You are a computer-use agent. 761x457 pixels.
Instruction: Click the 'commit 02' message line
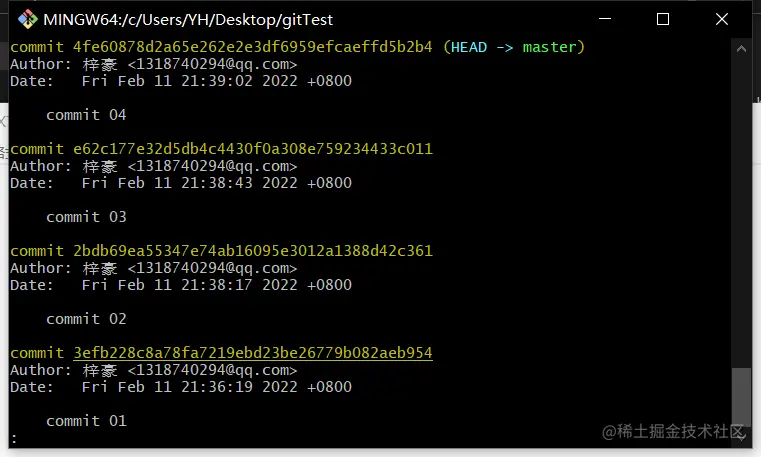(x=86, y=319)
